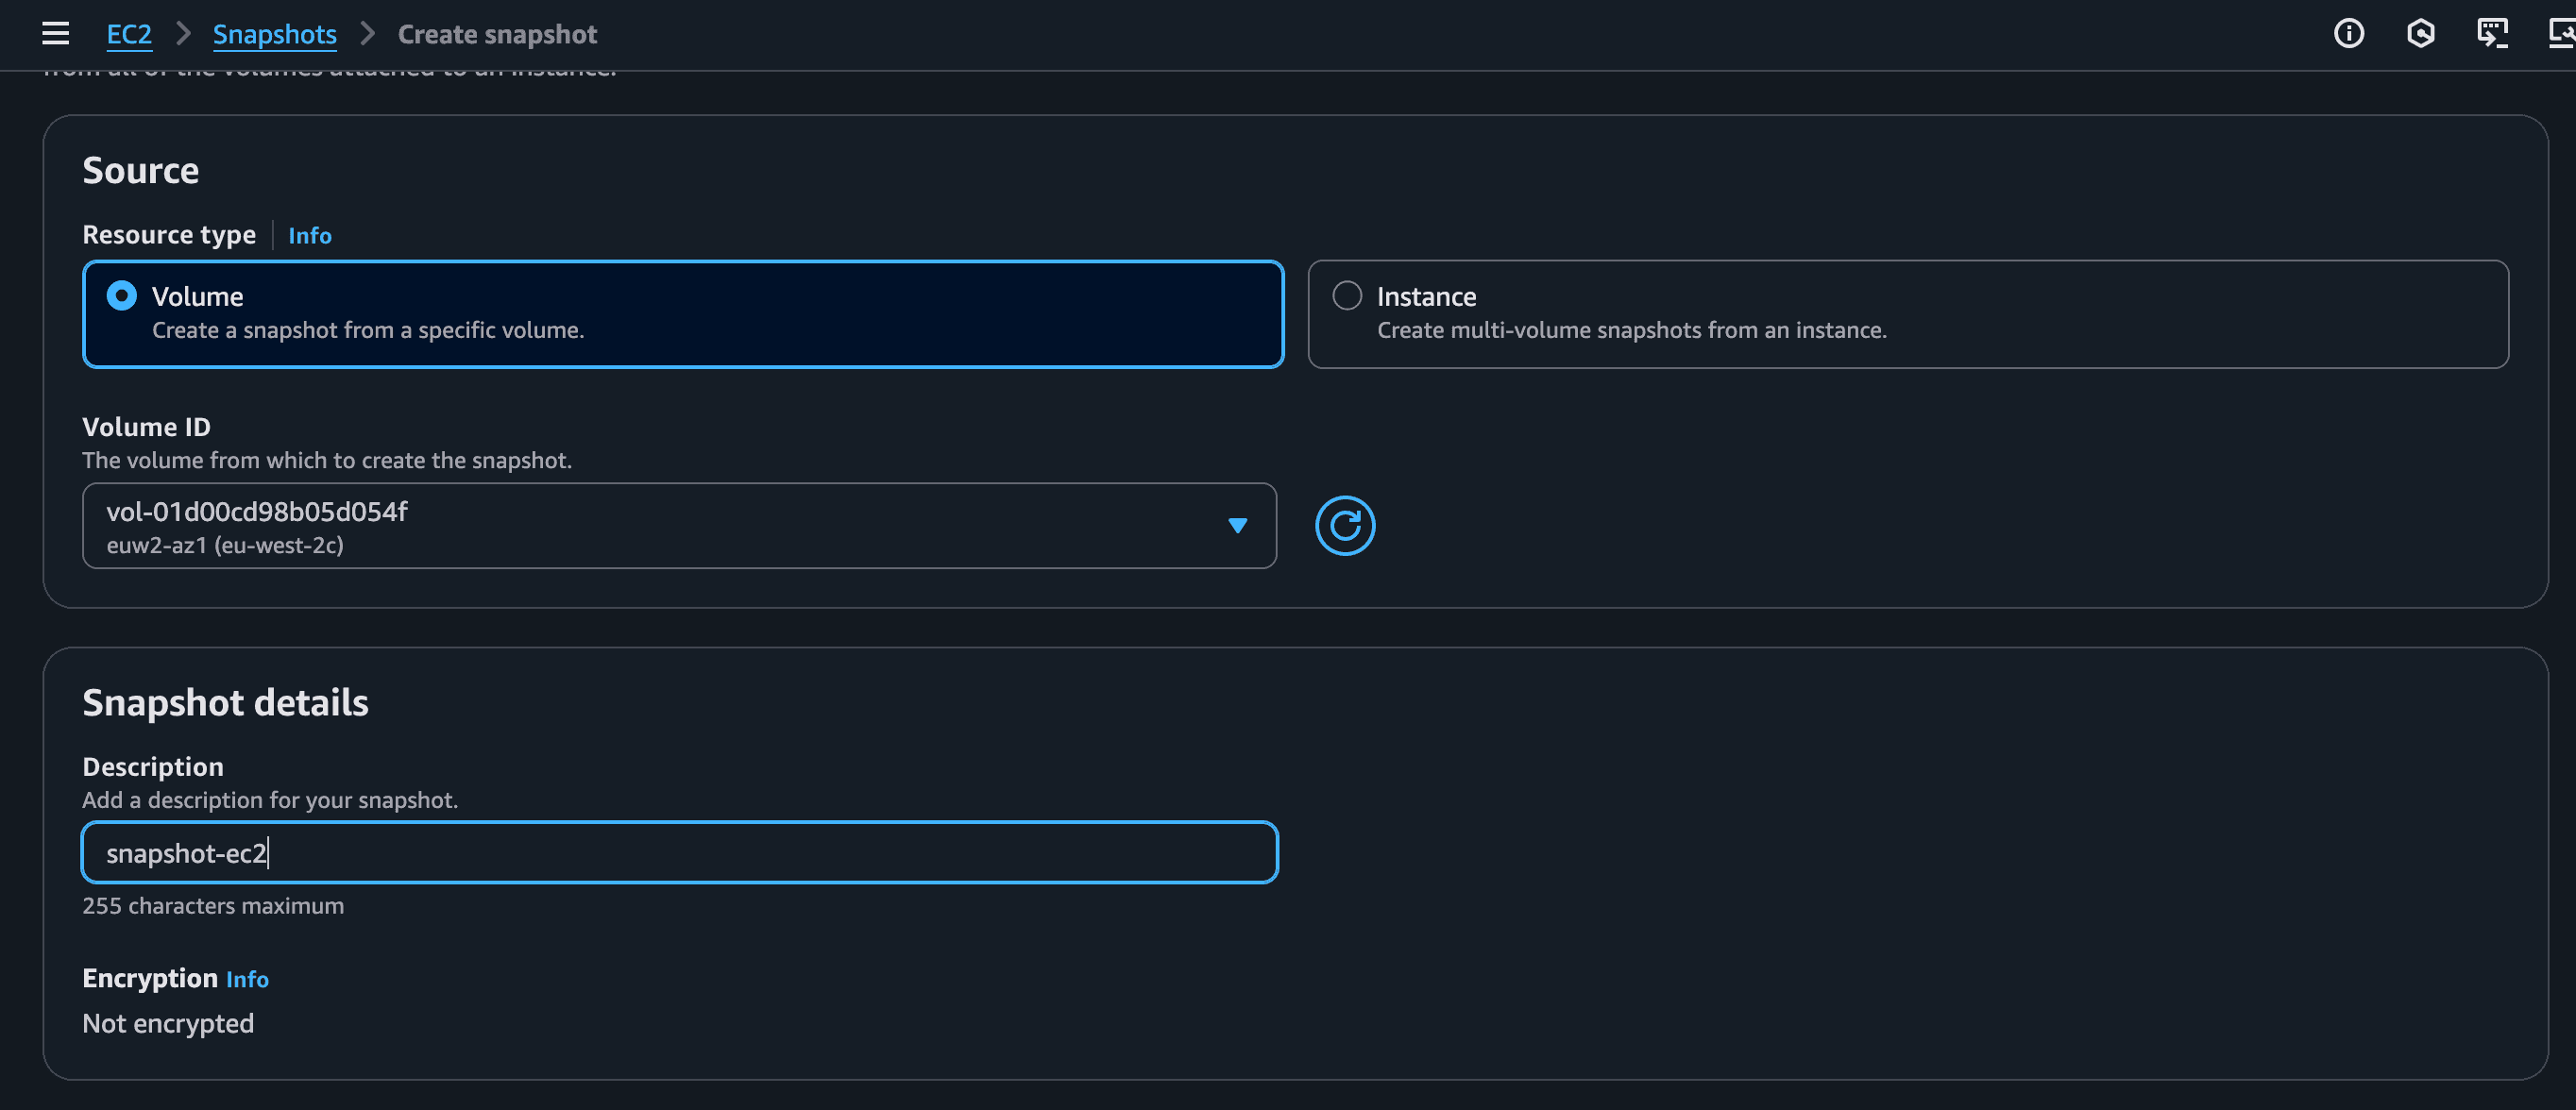
Task: Refresh the Volume ID list
Action: [1344, 525]
